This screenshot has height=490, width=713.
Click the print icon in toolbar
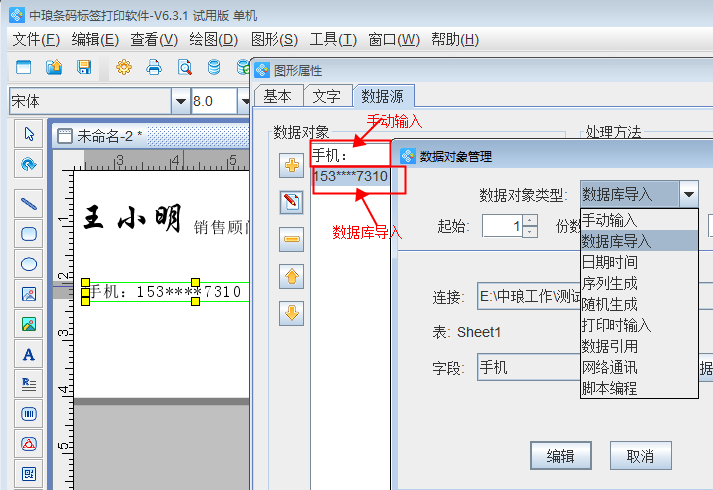coord(154,68)
